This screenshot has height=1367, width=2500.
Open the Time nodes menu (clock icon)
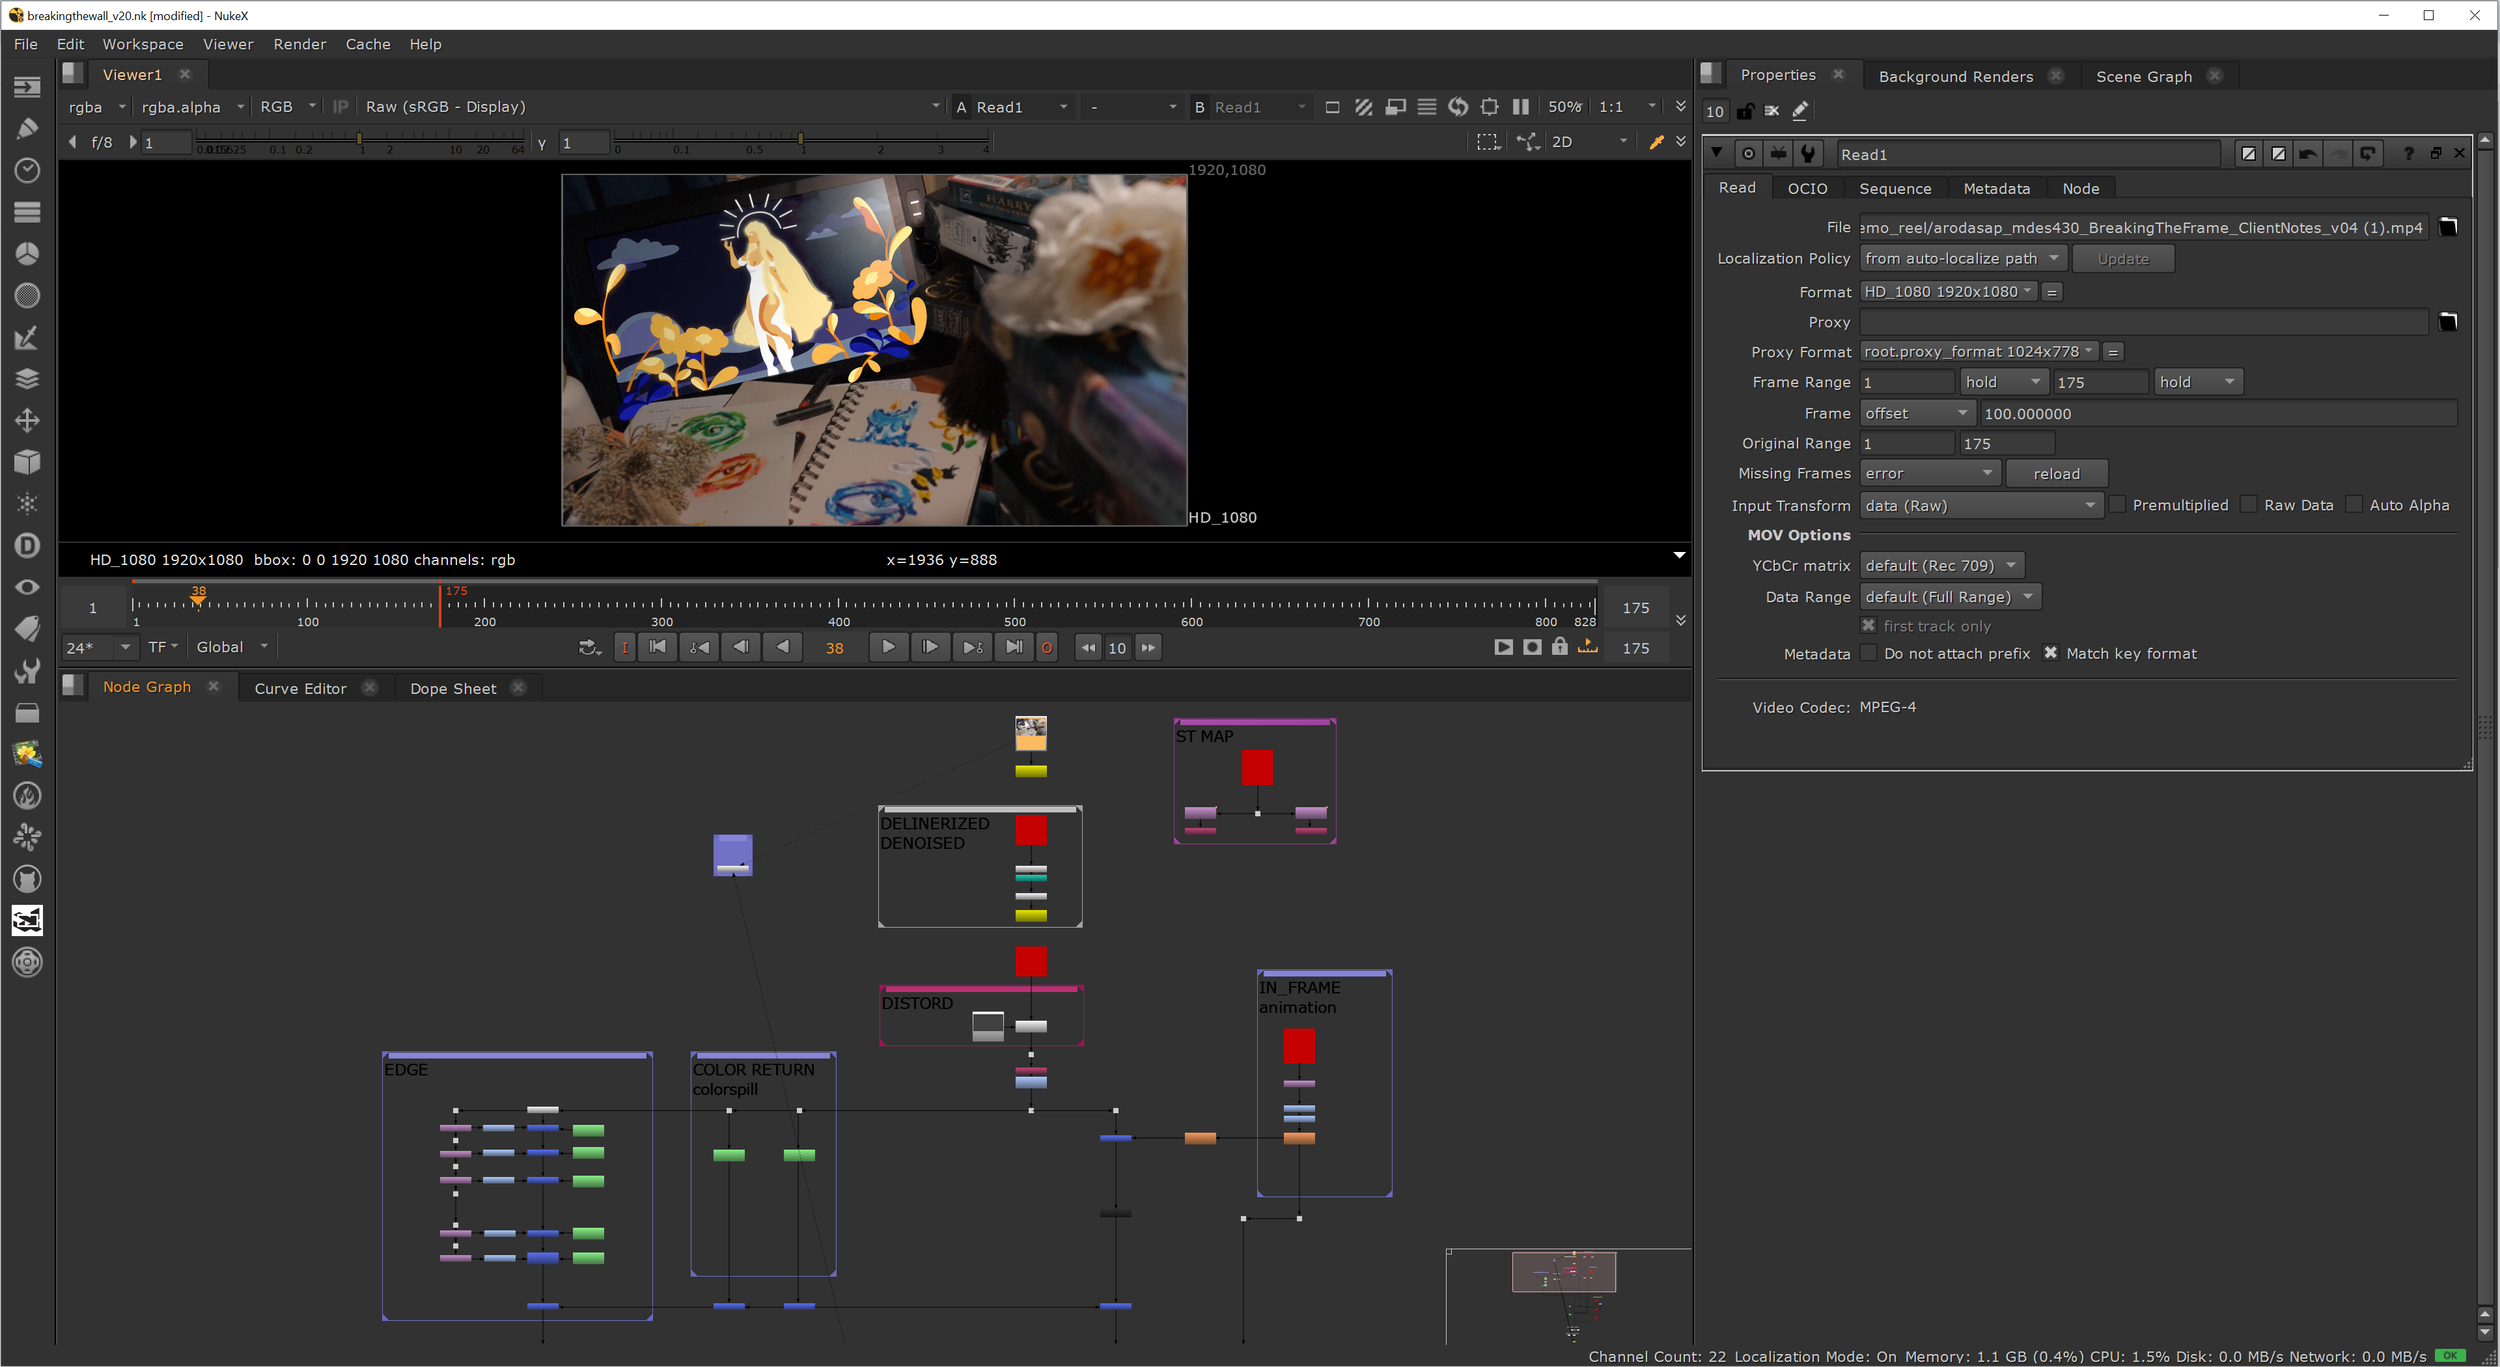click(x=27, y=170)
